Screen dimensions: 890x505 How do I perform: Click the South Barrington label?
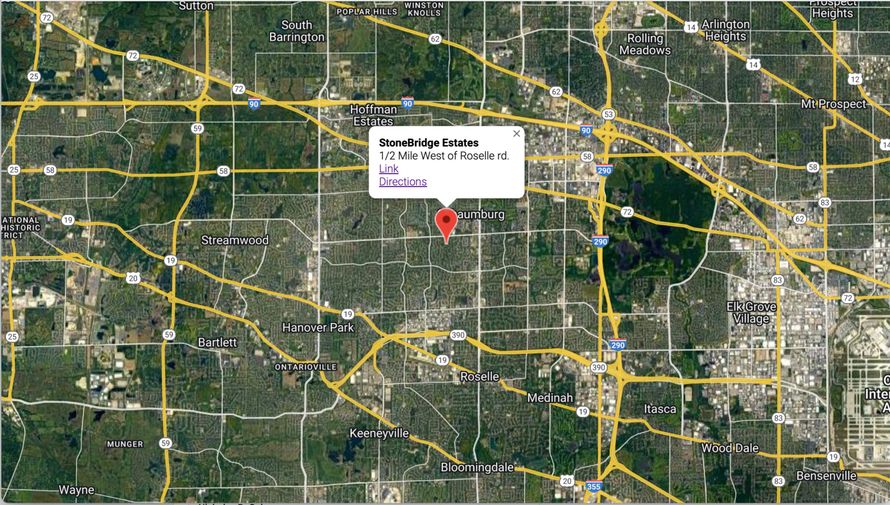pyautogui.click(x=297, y=31)
